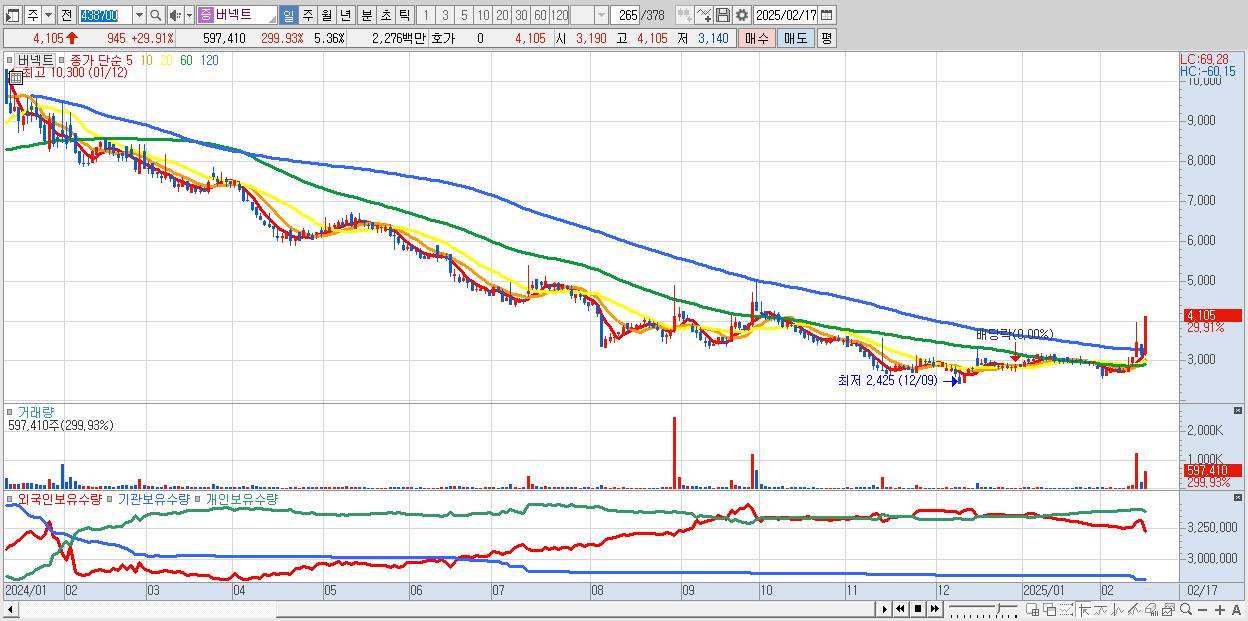Click the stock code input 438700

(x=105, y=15)
